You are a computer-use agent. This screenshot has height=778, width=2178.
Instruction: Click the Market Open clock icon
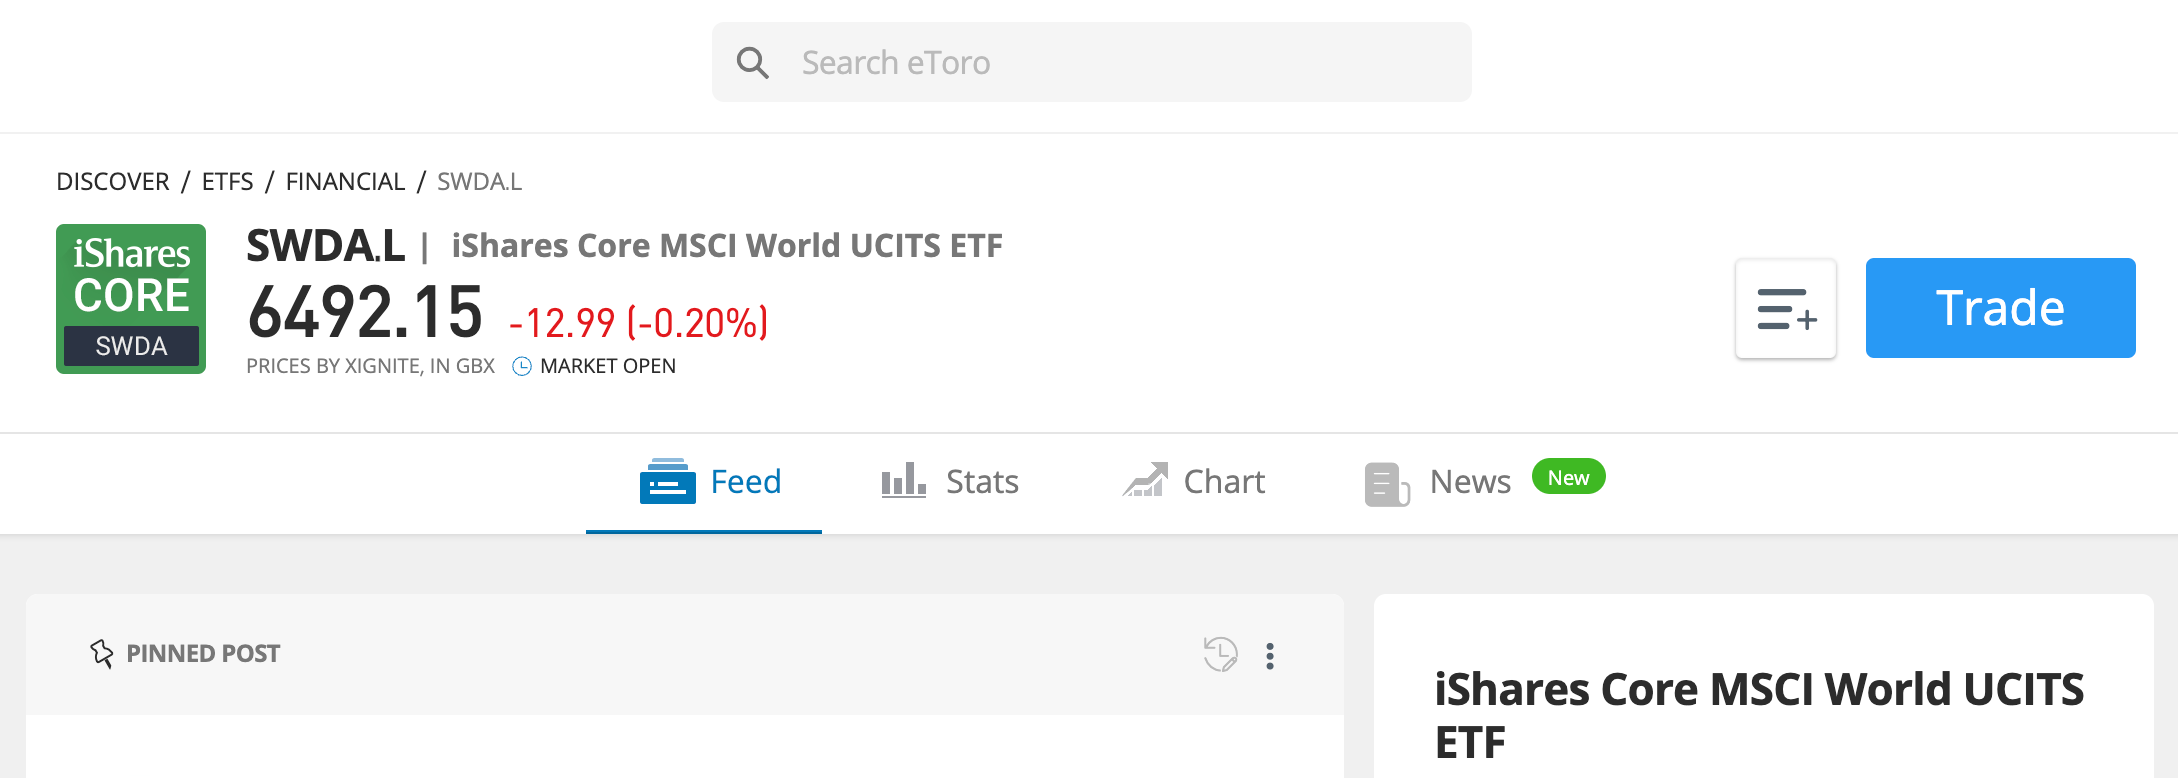pyautogui.click(x=521, y=366)
